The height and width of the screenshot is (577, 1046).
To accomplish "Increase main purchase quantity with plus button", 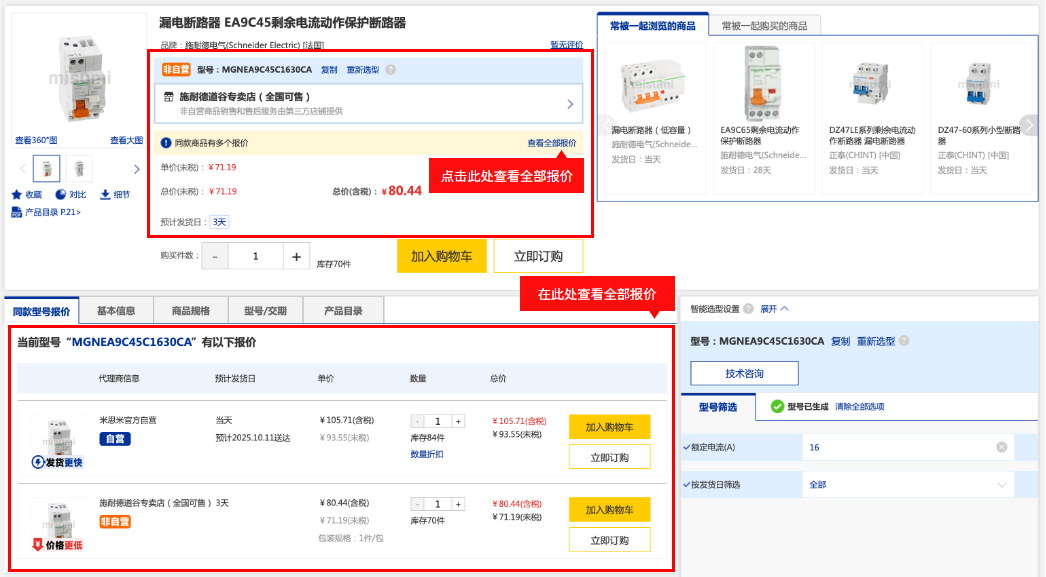I will (x=296, y=257).
